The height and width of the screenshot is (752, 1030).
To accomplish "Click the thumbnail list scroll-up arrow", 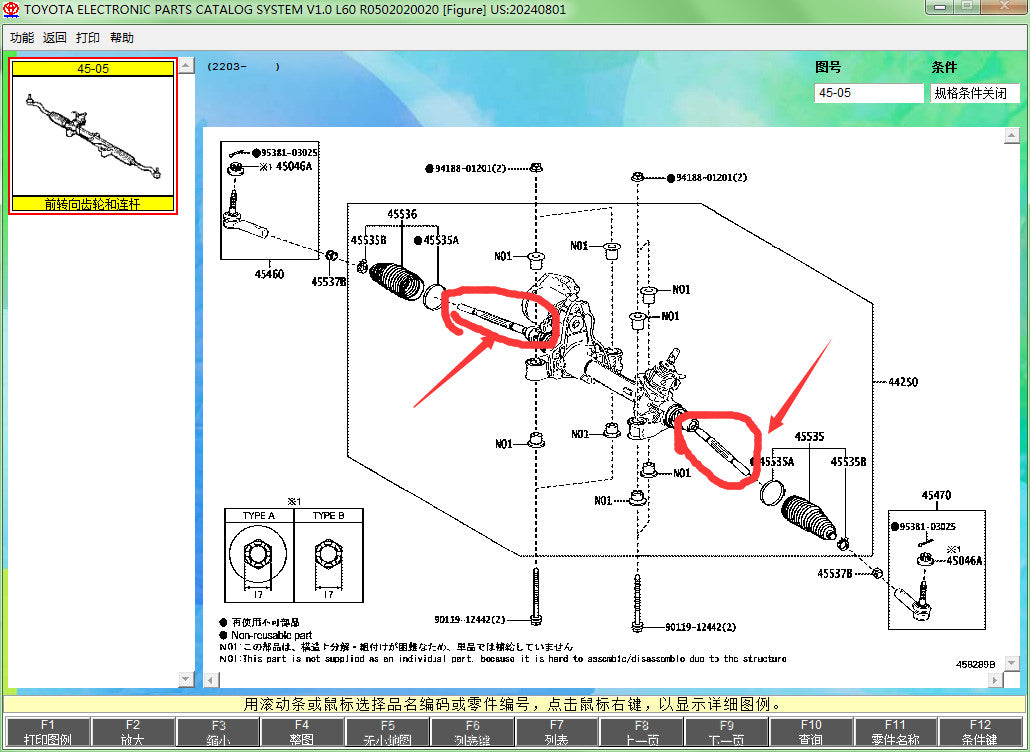I will click(x=186, y=65).
